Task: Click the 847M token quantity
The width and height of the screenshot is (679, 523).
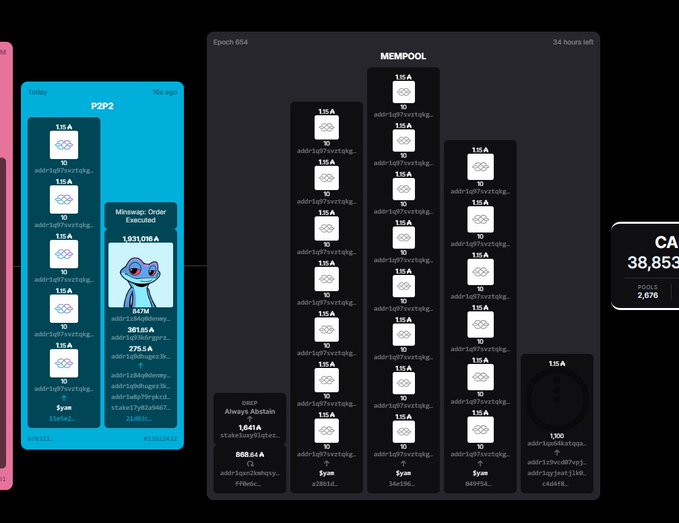Action: coord(141,311)
